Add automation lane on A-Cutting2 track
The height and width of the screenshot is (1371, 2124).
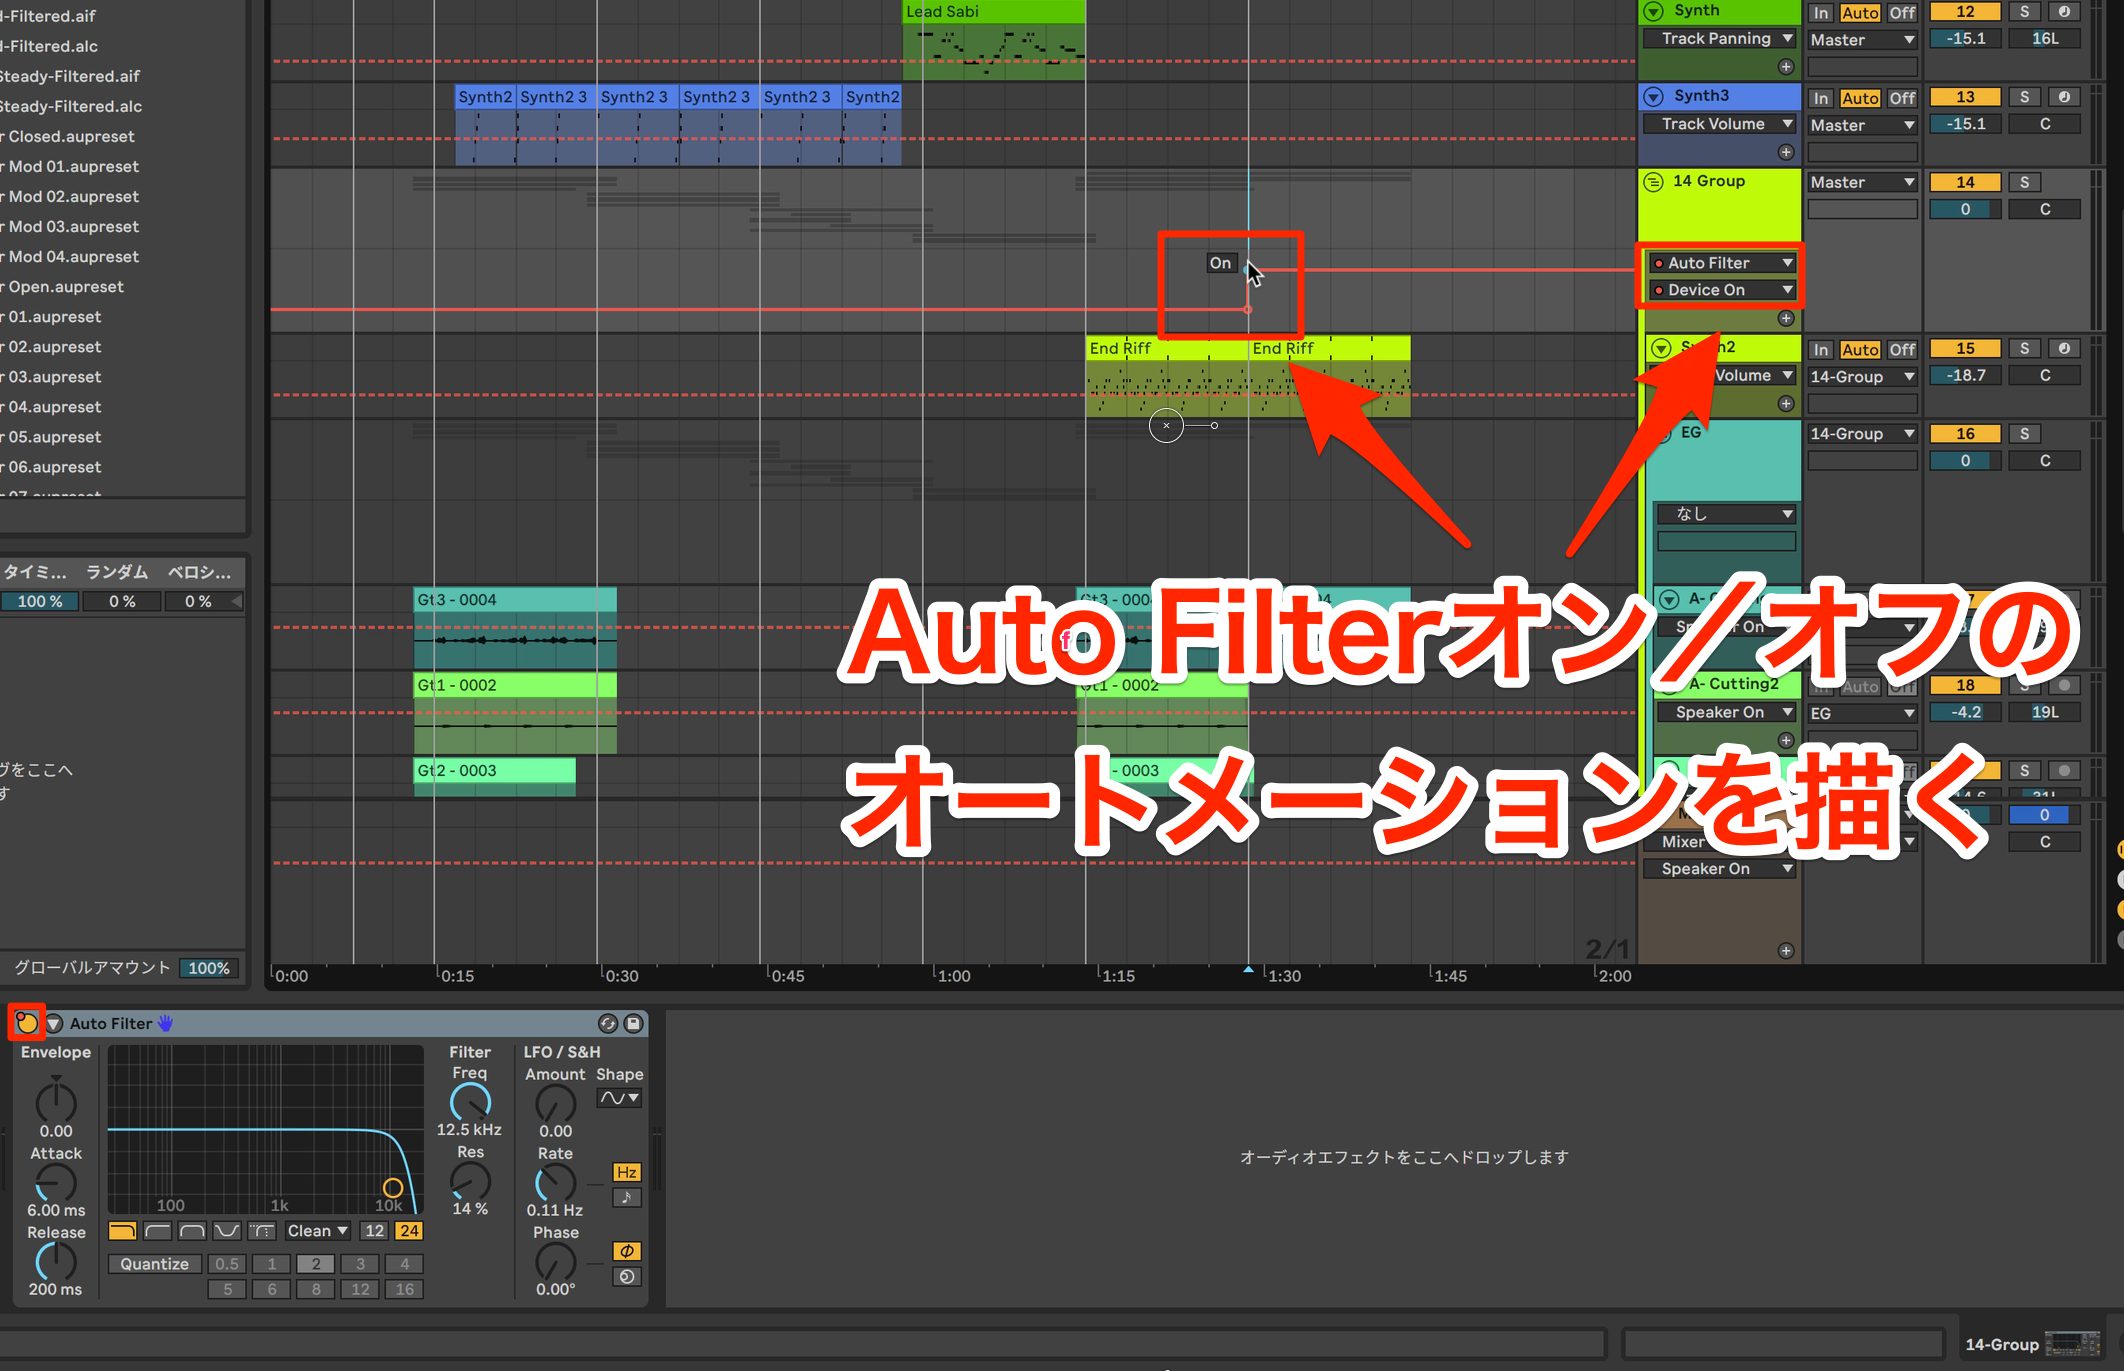click(x=1786, y=740)
